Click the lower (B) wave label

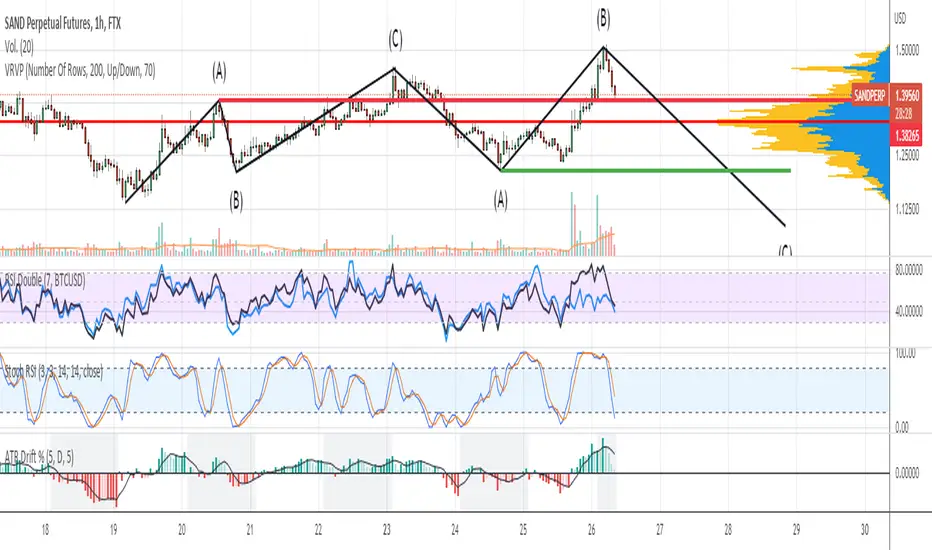click(236, 202)
